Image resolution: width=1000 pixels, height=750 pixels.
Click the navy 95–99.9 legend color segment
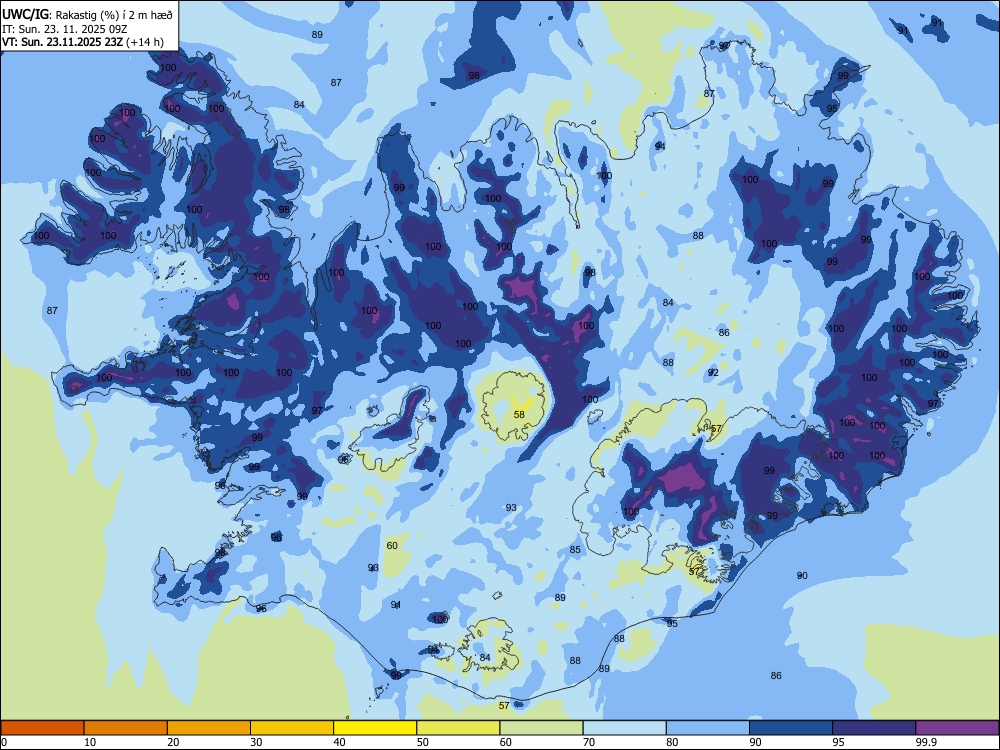click(874, 728)
